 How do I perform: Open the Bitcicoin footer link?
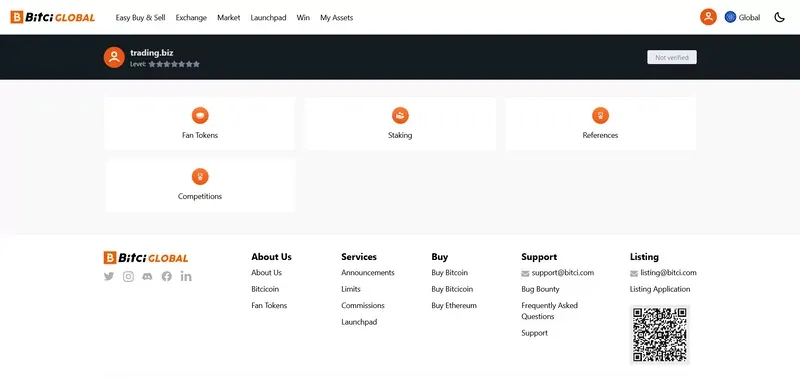click(x=265, y=289)
